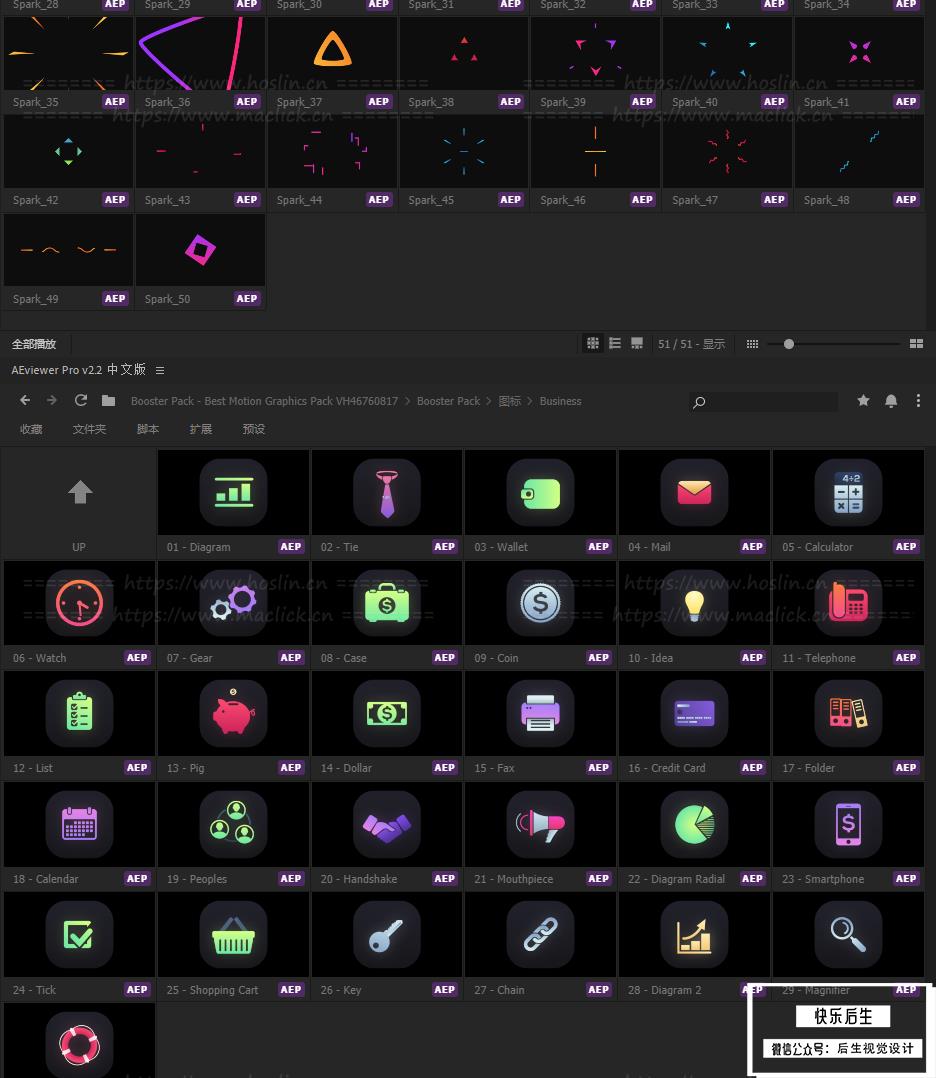936x1078 pixels.
Task: Switch to list view mode
Action: click(x=615, y=343)
